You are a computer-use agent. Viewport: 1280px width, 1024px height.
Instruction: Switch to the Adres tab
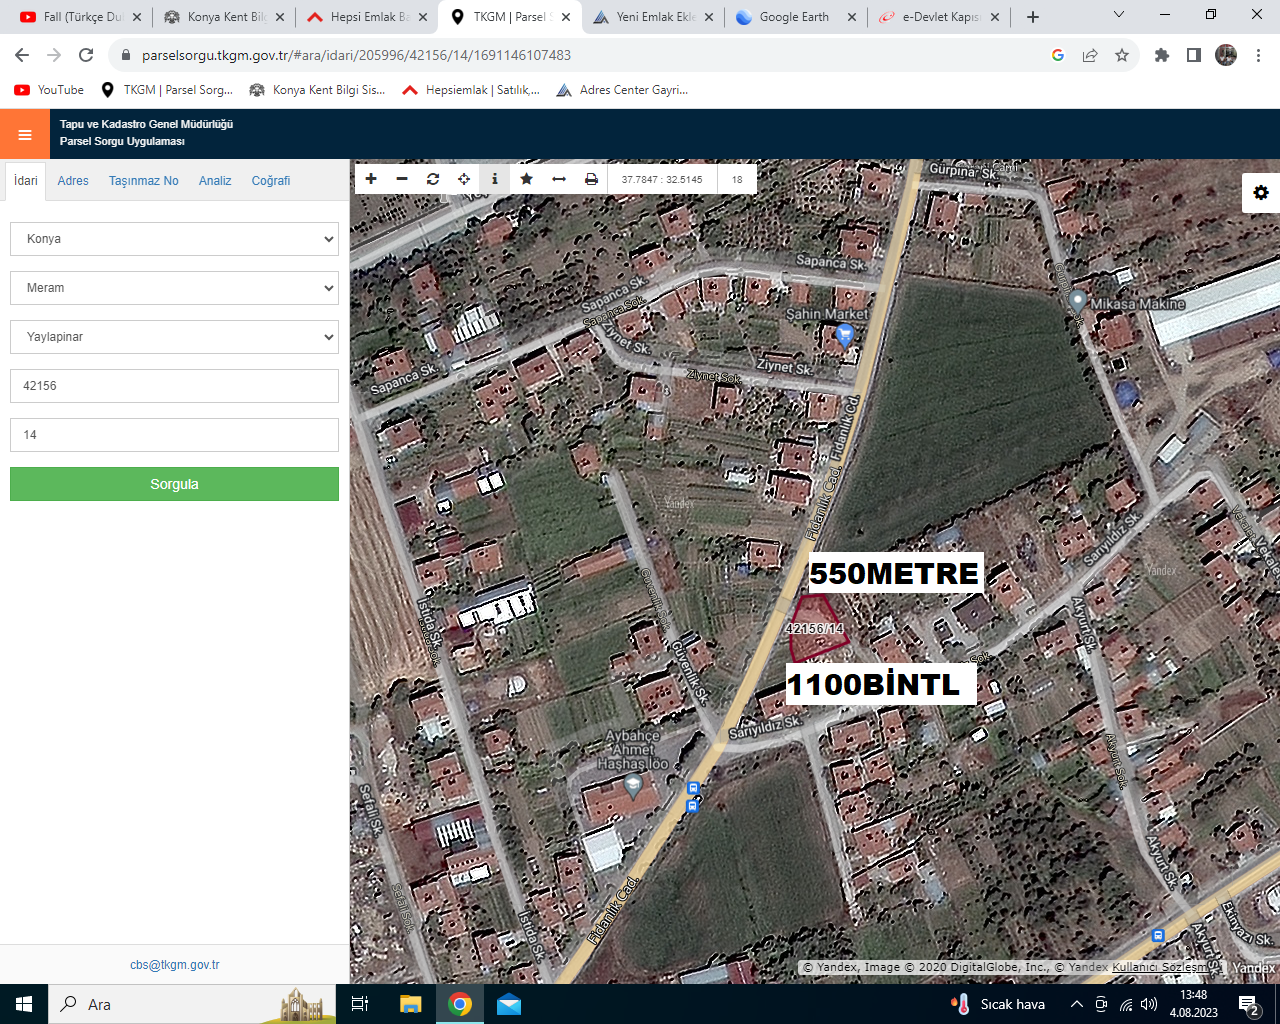pyautogui.click(x=73, y=181)
